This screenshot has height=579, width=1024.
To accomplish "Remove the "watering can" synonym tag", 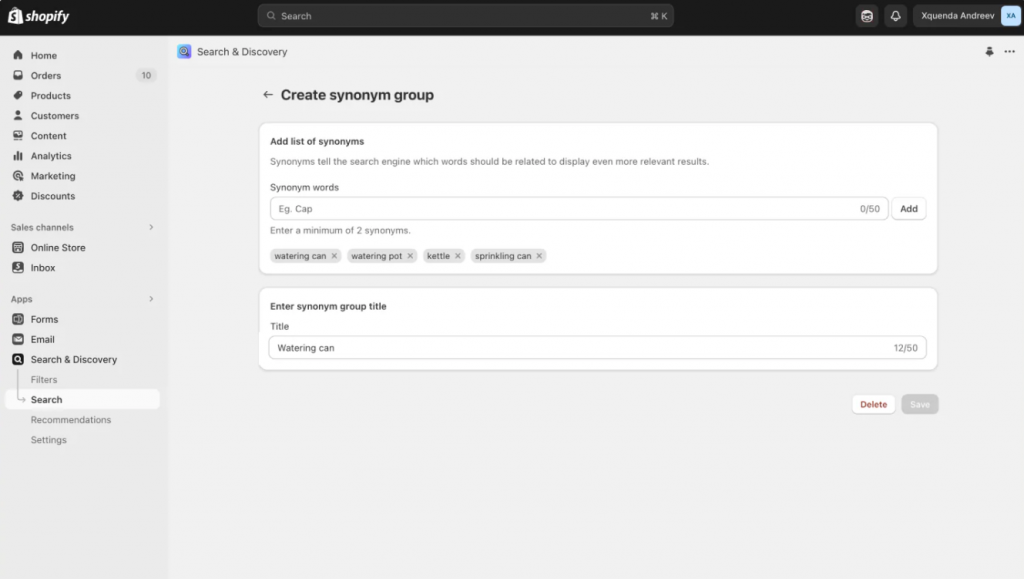I will 334,256.
